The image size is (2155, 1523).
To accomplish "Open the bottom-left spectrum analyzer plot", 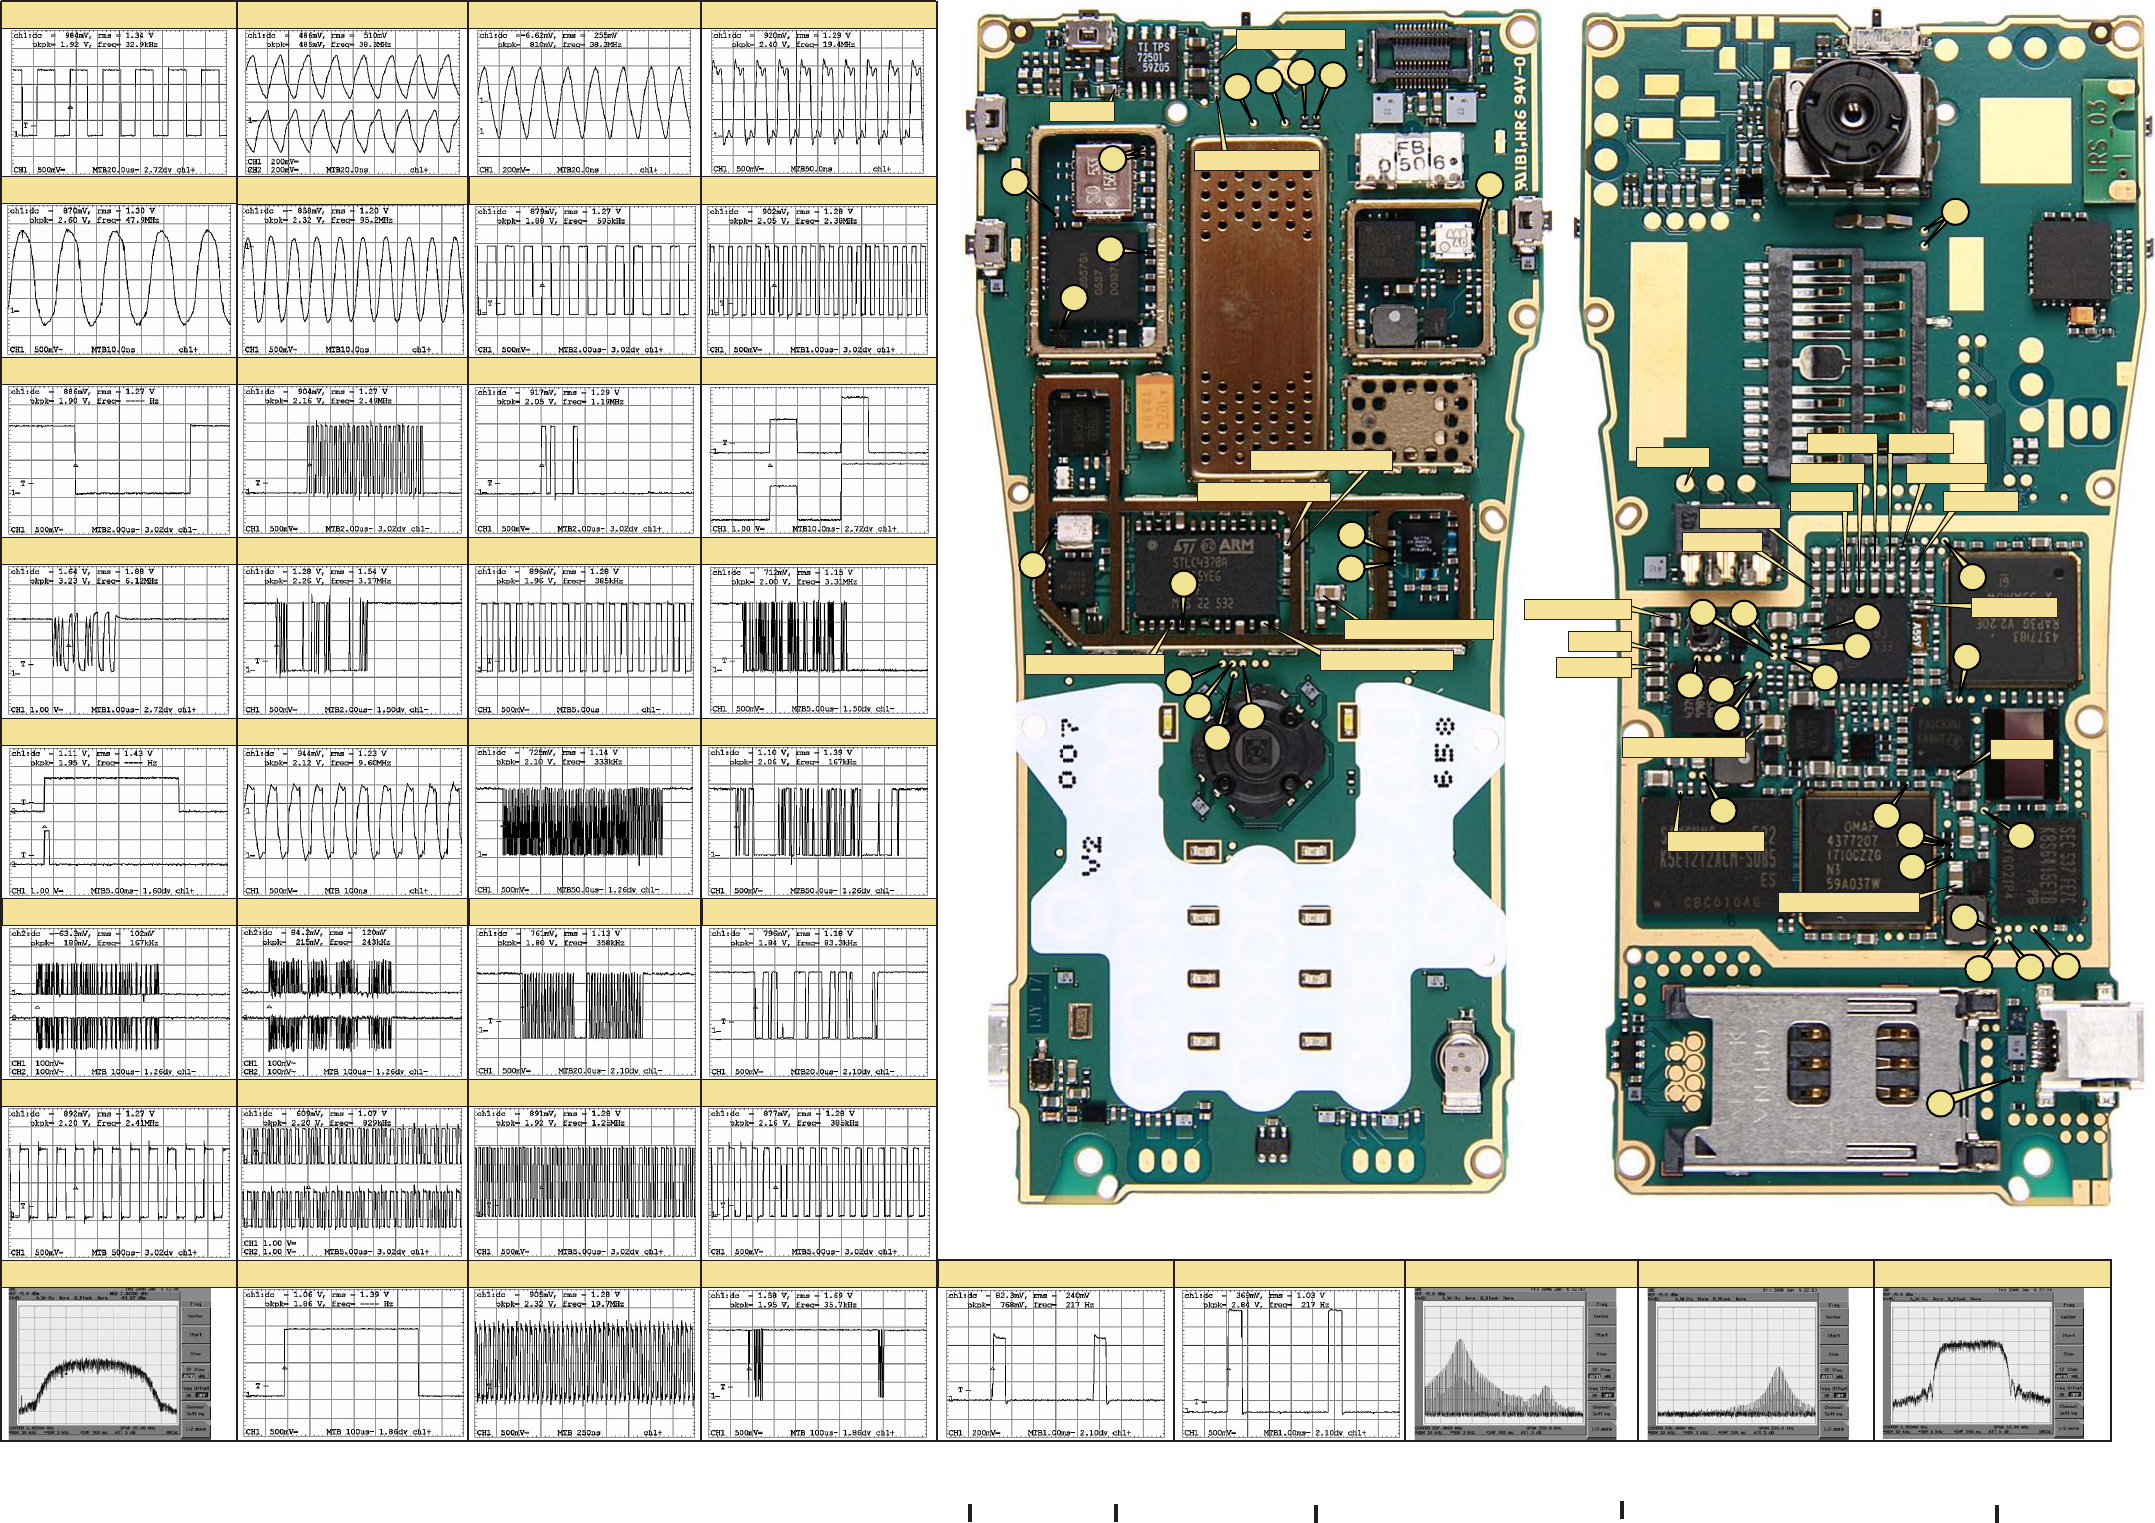I will (110, 1364).
